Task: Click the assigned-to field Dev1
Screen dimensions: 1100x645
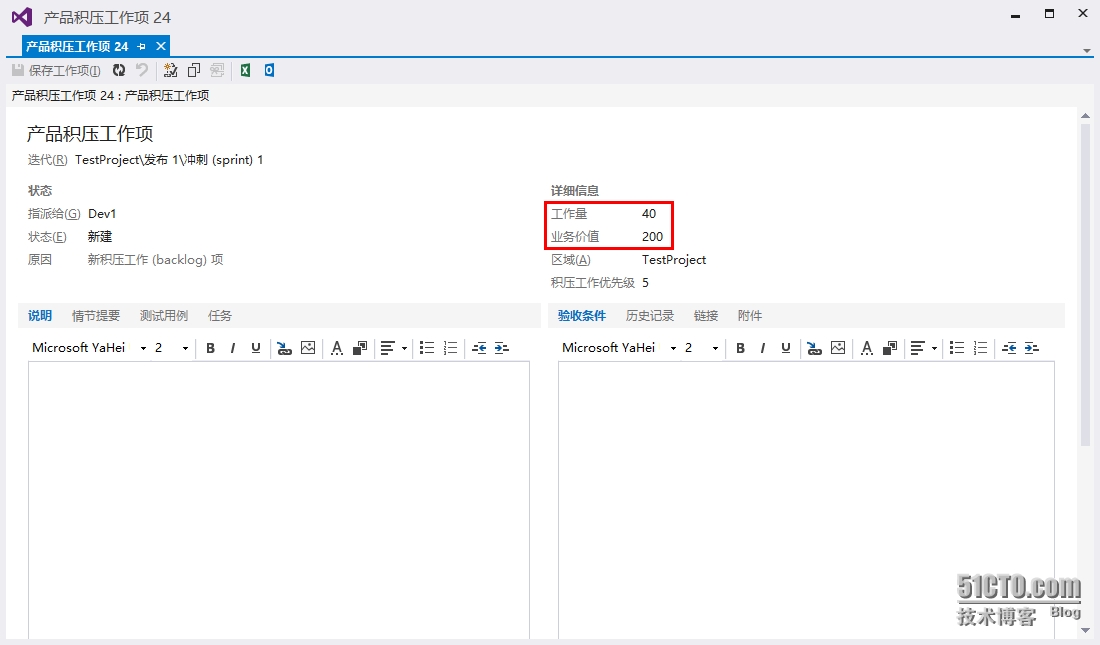Action: pyautogui.click(x=102, y=214)
